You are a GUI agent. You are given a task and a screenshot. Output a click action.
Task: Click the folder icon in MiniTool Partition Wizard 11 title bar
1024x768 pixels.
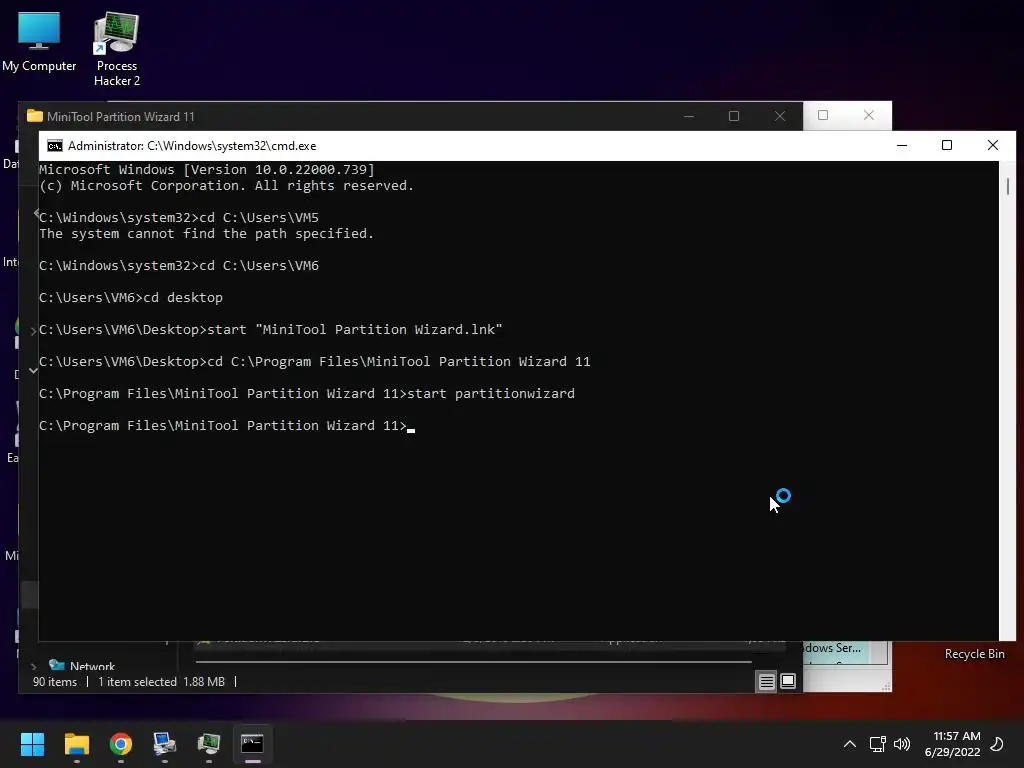[x=35, y=116]
